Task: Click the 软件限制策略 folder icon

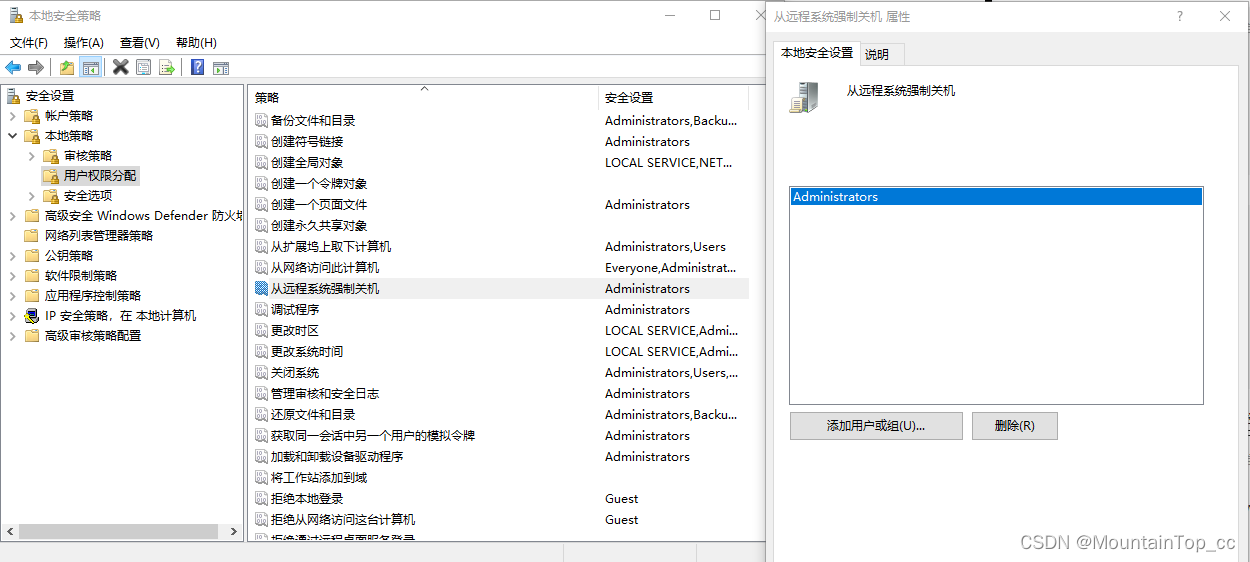Action: coord(32,276)
